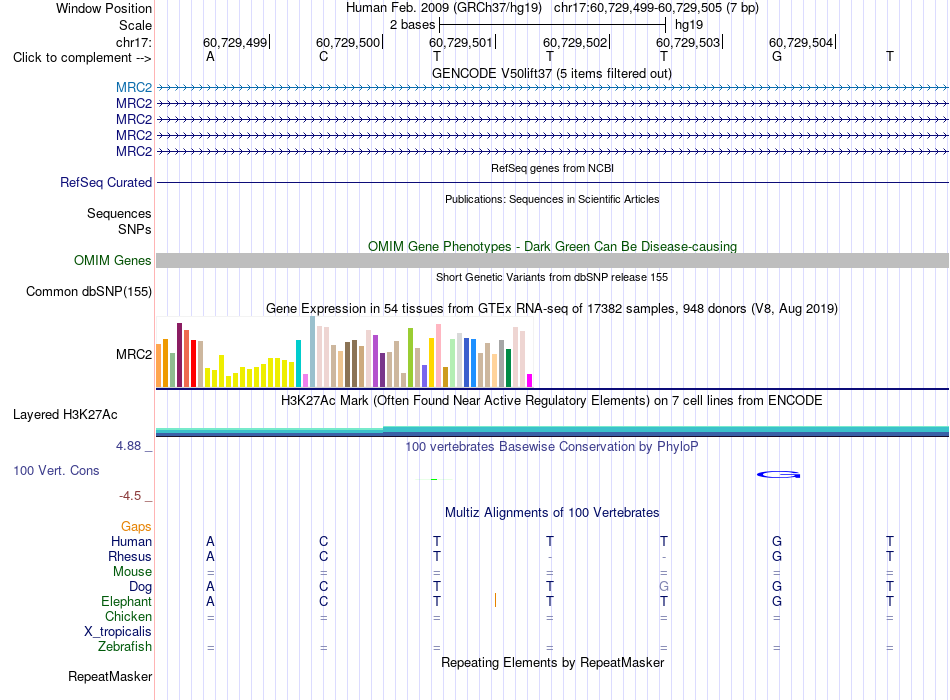950x700 pixels.
Task: Click the Layered H3K27Ac track label
Action: click(65, 415)
